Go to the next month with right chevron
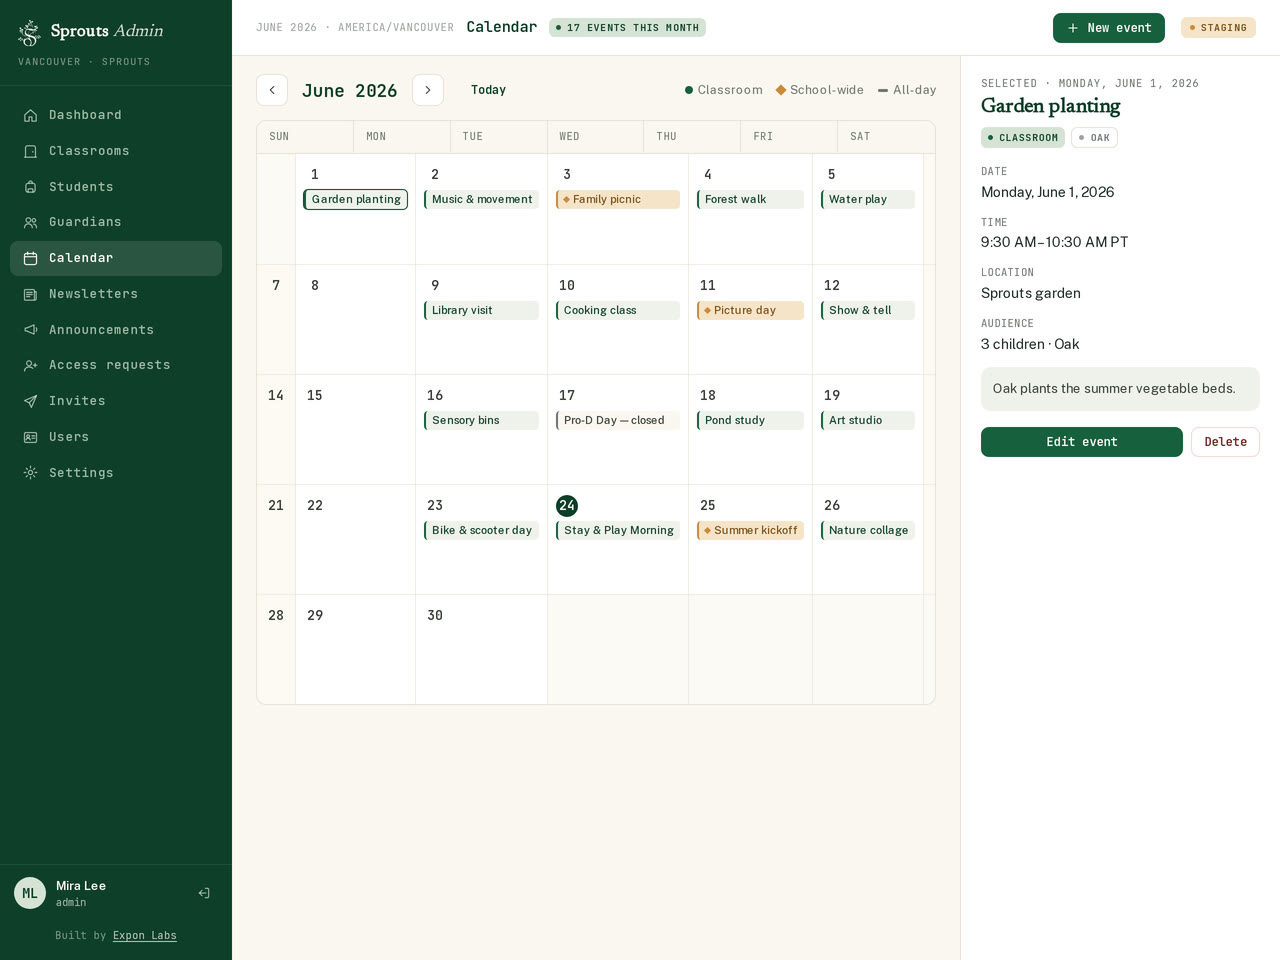Viewport: 1280px width, 960px height. click(x=428, y=90)
